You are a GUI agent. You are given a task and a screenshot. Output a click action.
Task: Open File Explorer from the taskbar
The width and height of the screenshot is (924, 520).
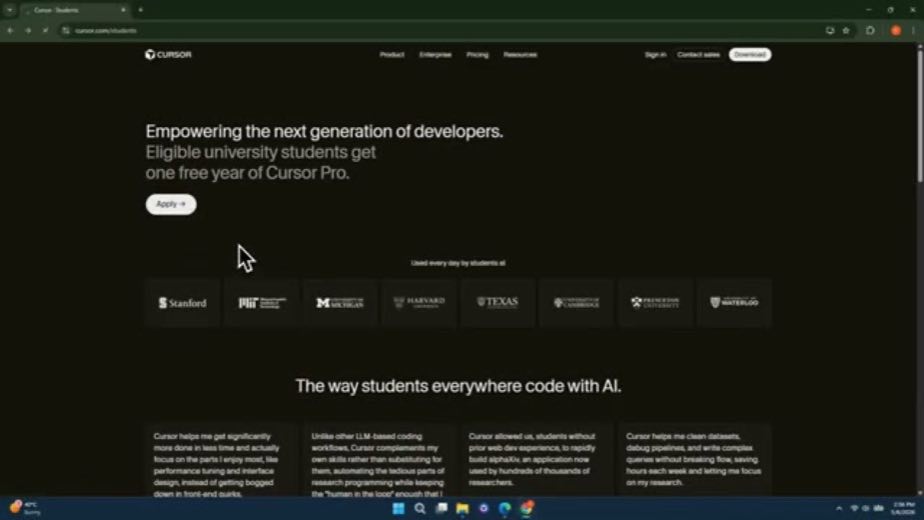(463, 508)
